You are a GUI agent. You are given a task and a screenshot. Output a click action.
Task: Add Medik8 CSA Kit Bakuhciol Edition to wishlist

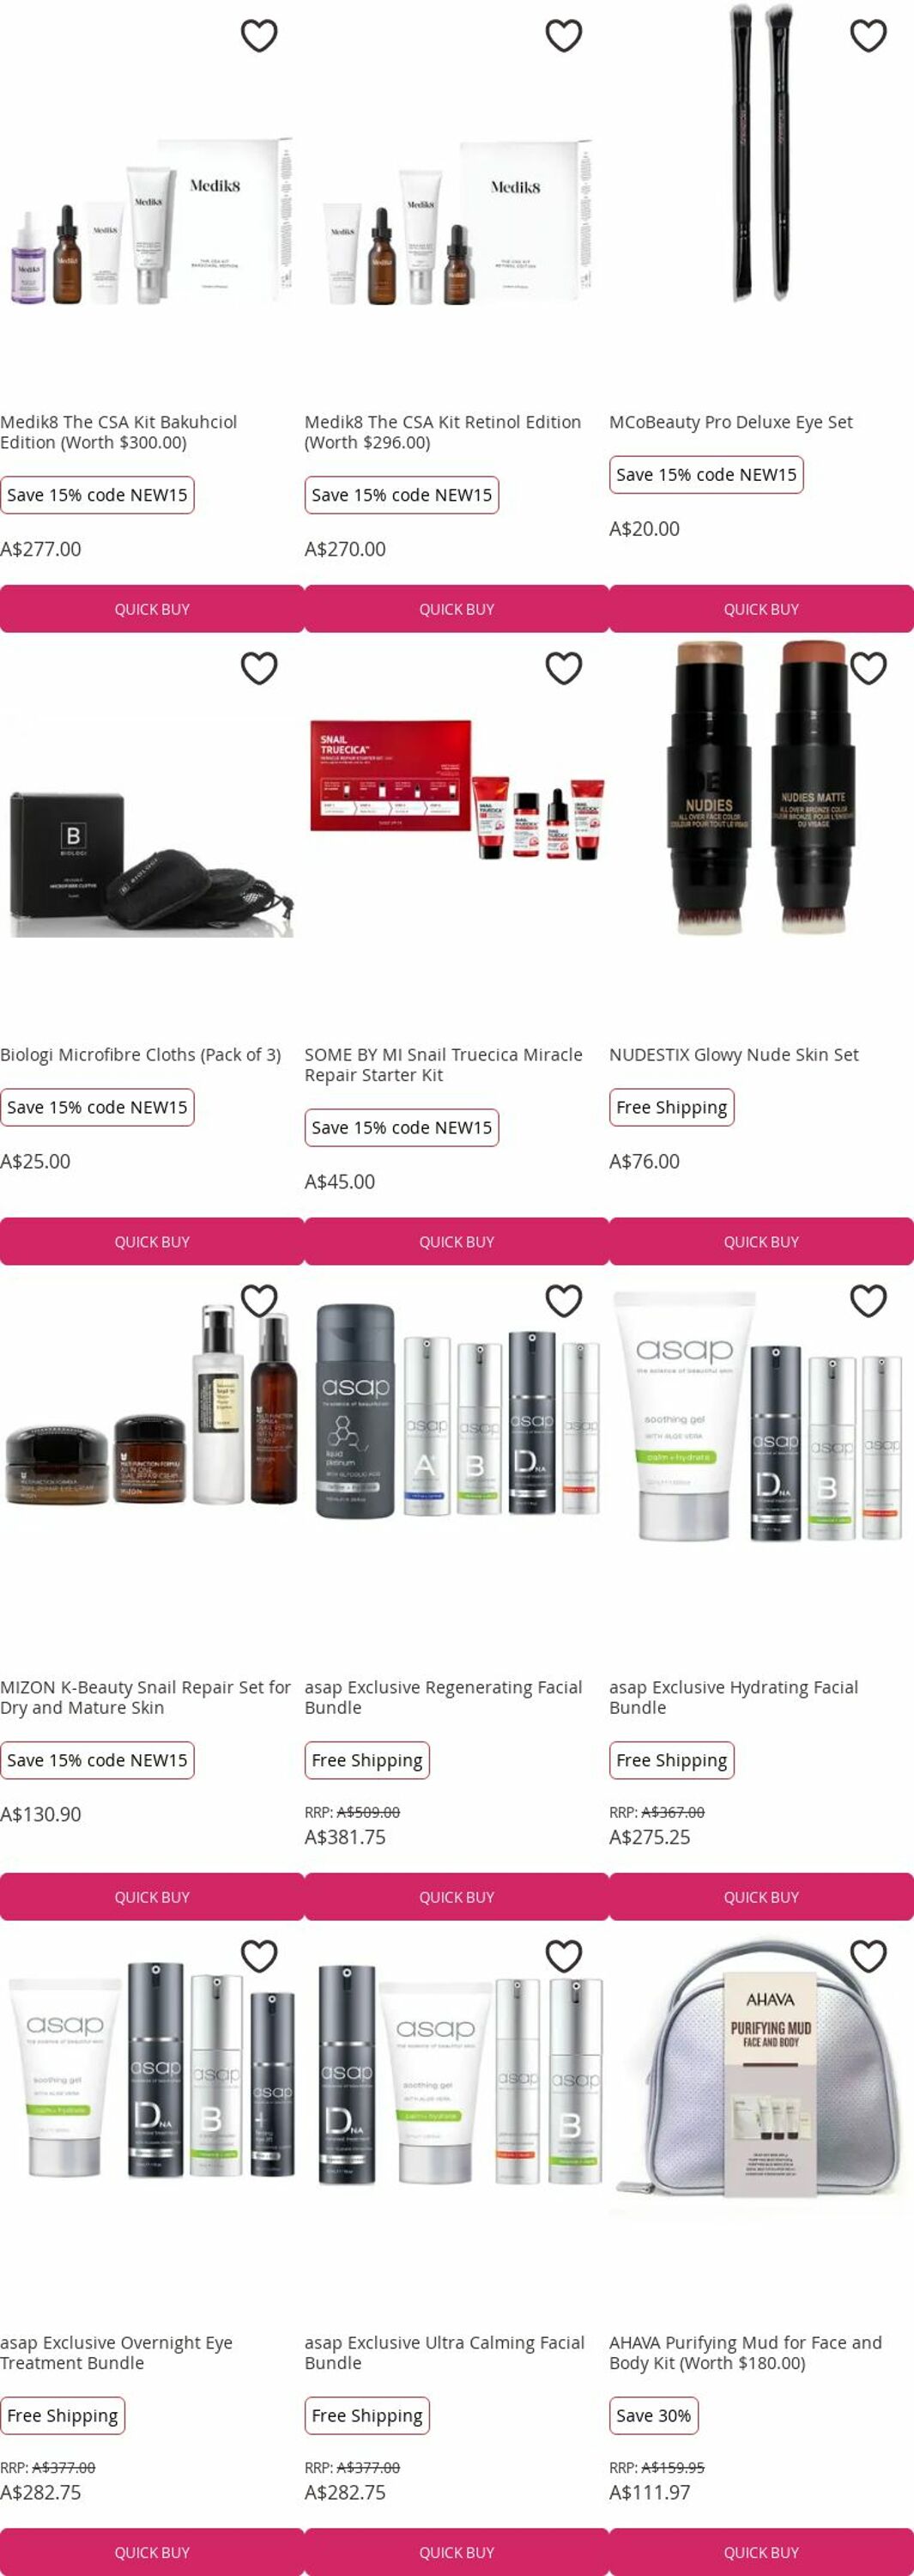[259, 36]
